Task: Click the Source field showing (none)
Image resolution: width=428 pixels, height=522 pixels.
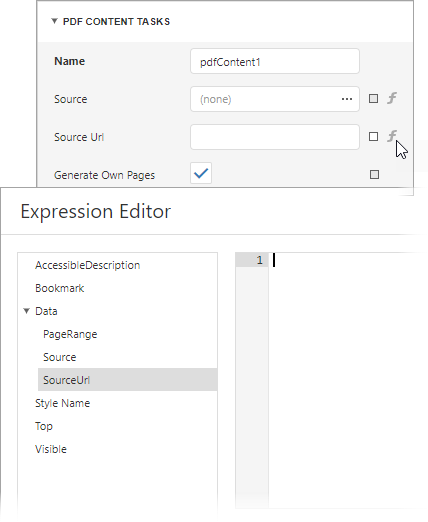Action: coord(275,99)
